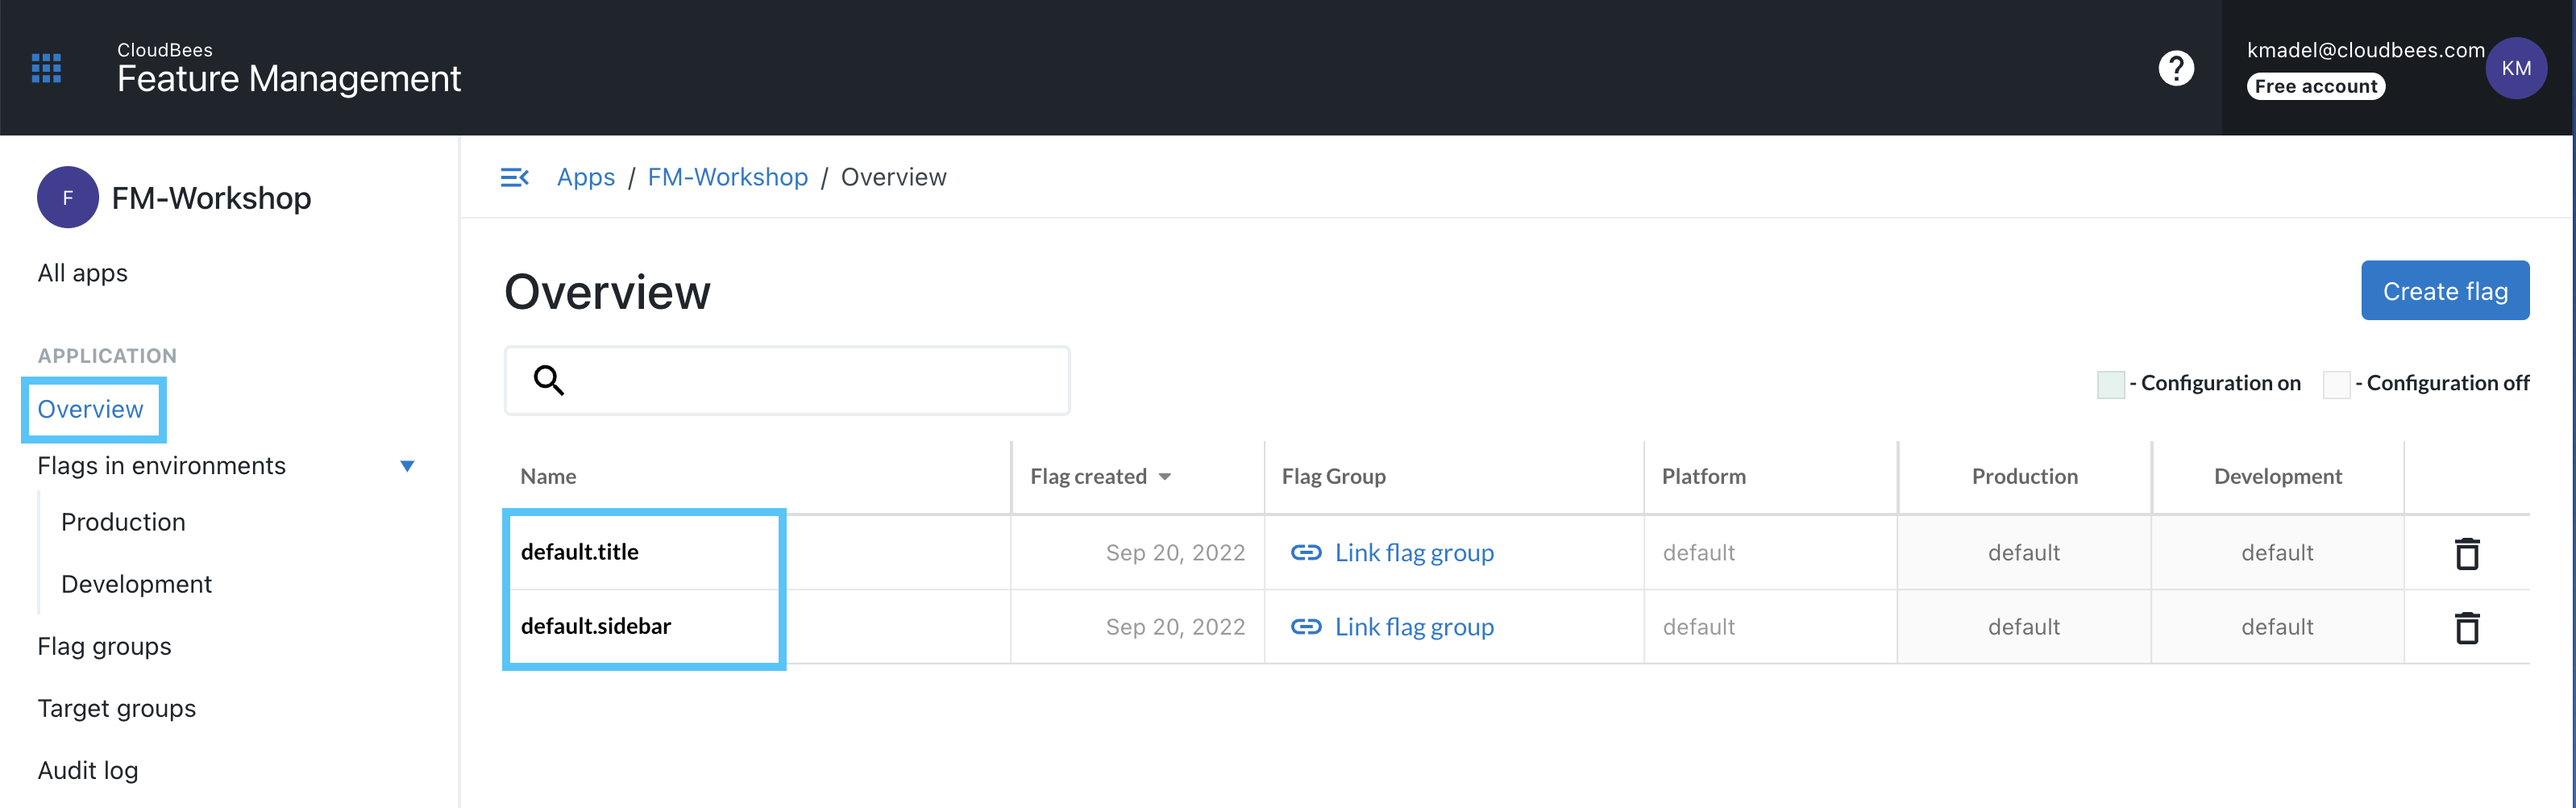
Task: Click the Configuration on legend swatch
Action: 2110,384
